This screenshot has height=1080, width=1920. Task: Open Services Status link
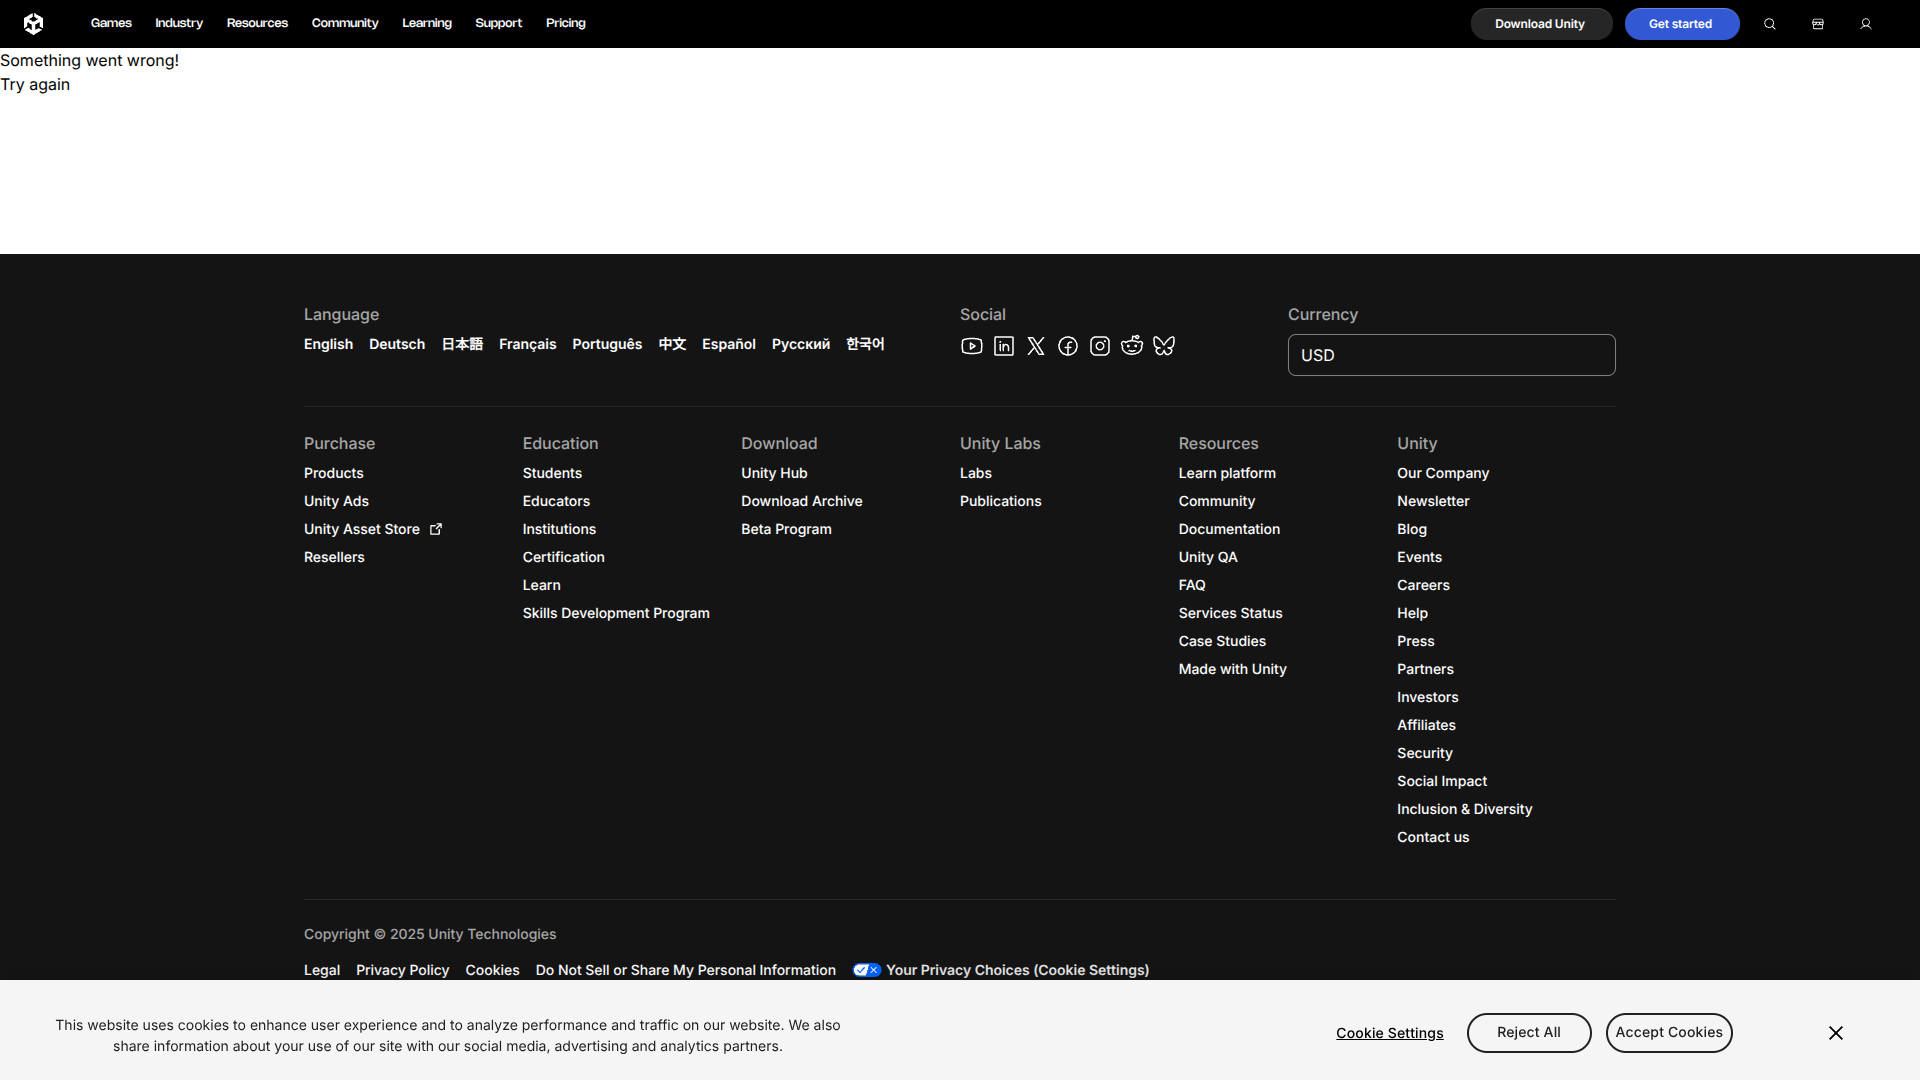point(1230,613)
